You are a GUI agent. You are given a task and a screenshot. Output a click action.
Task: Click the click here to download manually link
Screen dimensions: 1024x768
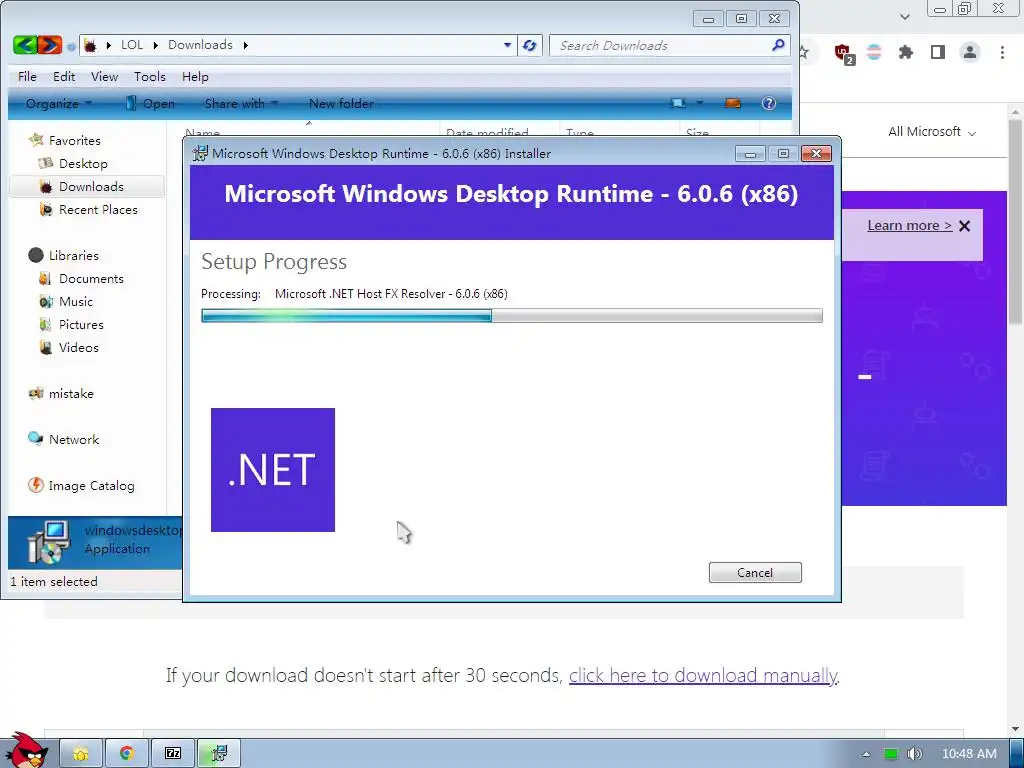(703, 675)
